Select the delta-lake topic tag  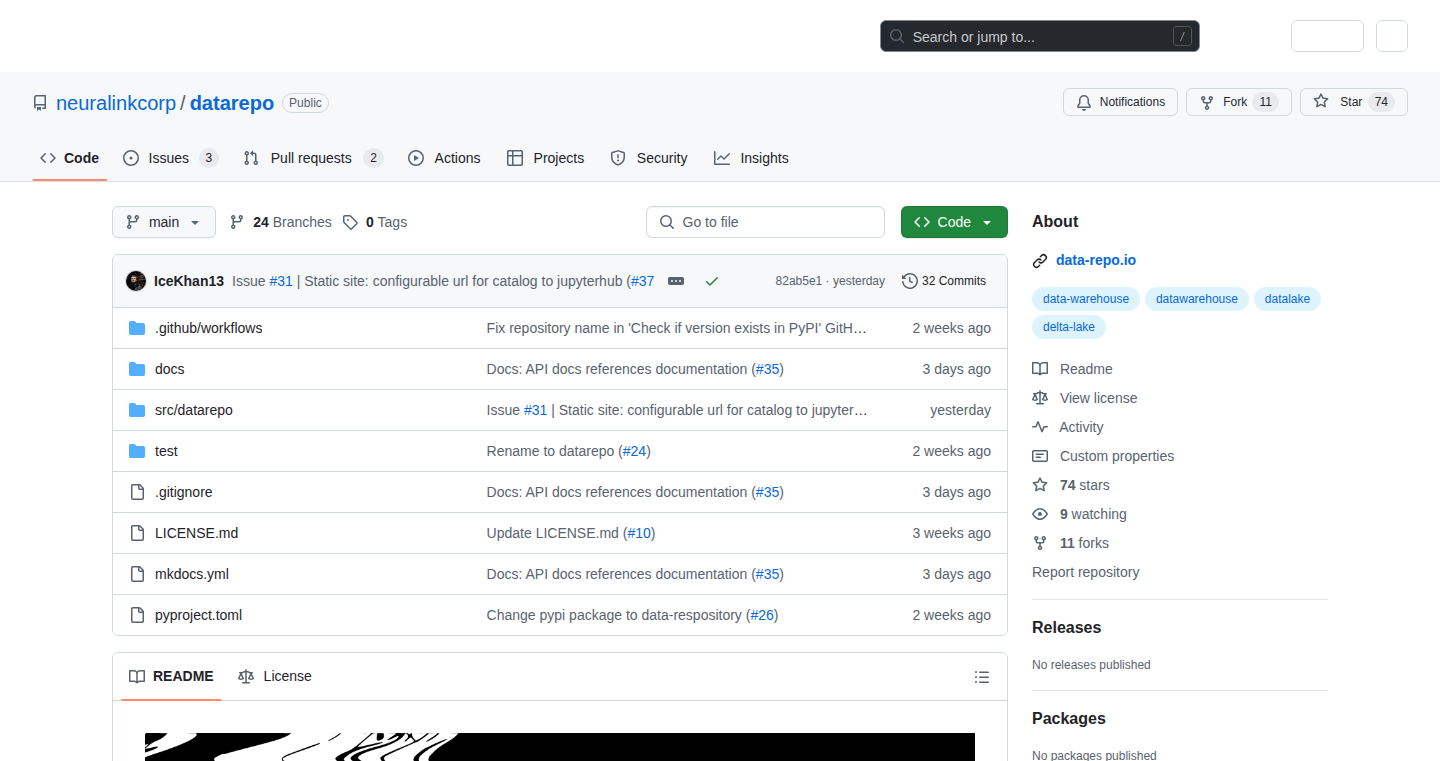[1069, 327]
